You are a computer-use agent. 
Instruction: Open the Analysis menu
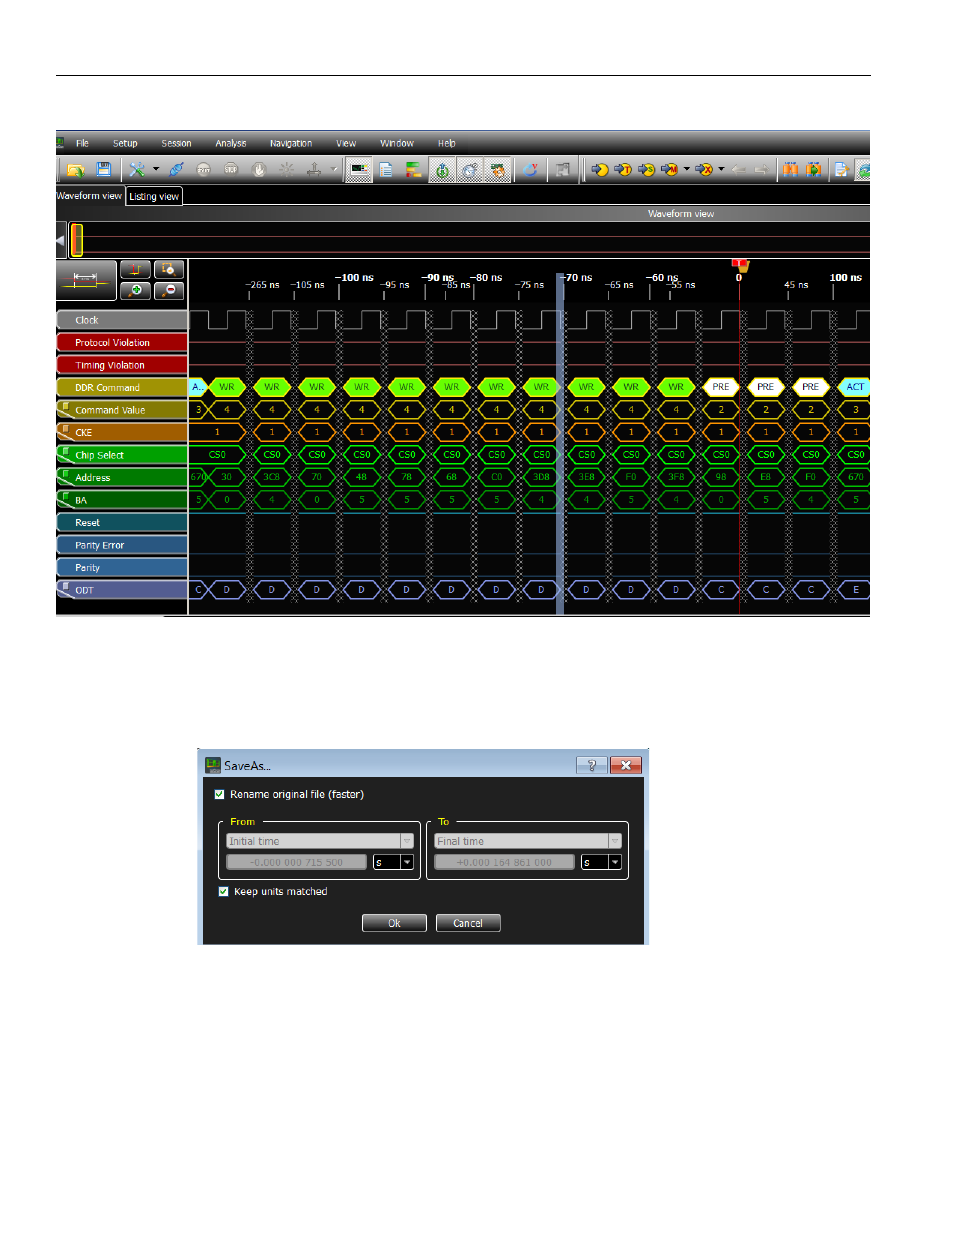230,143
